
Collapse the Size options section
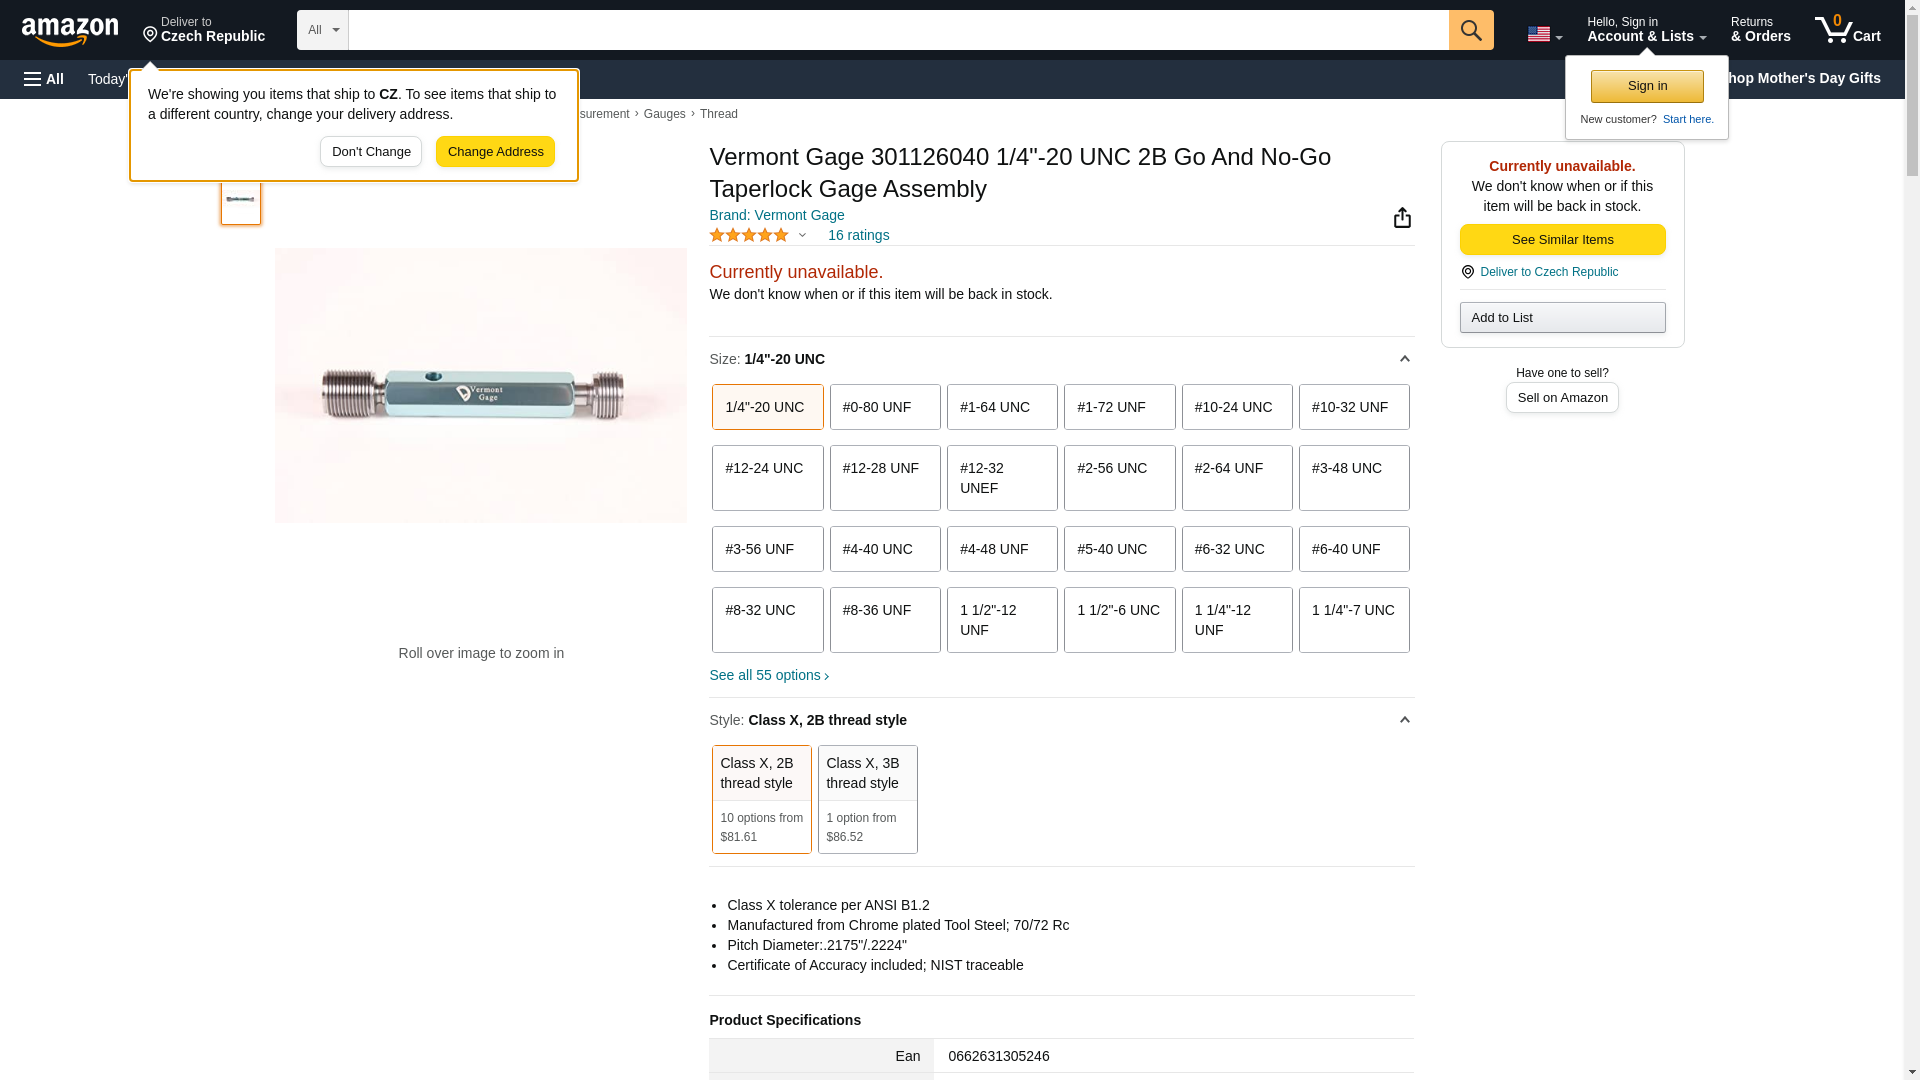pyautogui.click(x=1404, y=359)
